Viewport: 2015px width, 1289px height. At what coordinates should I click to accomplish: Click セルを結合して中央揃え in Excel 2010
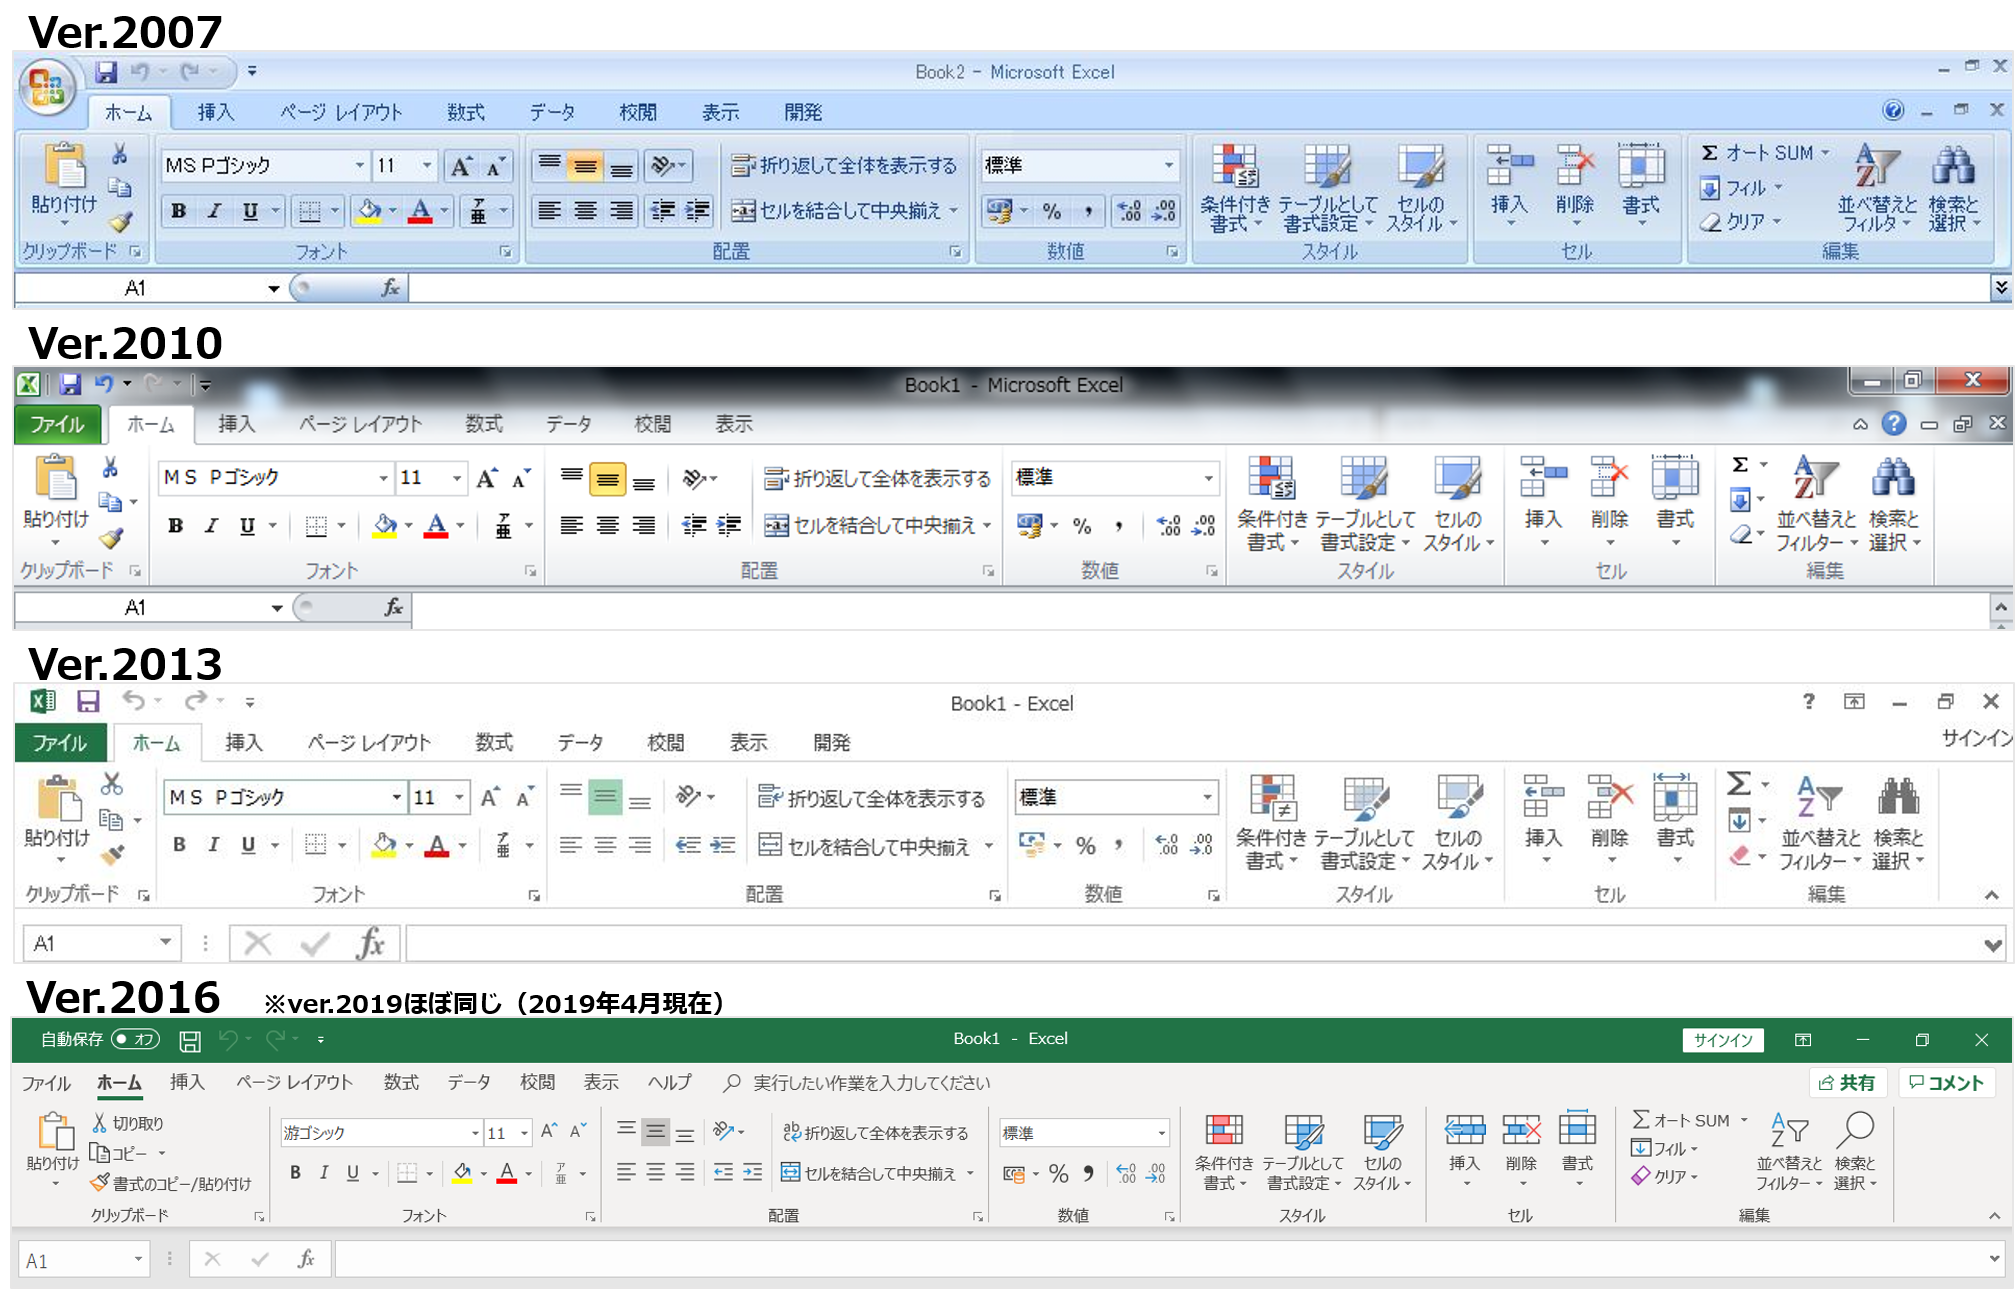pos(868,525)
